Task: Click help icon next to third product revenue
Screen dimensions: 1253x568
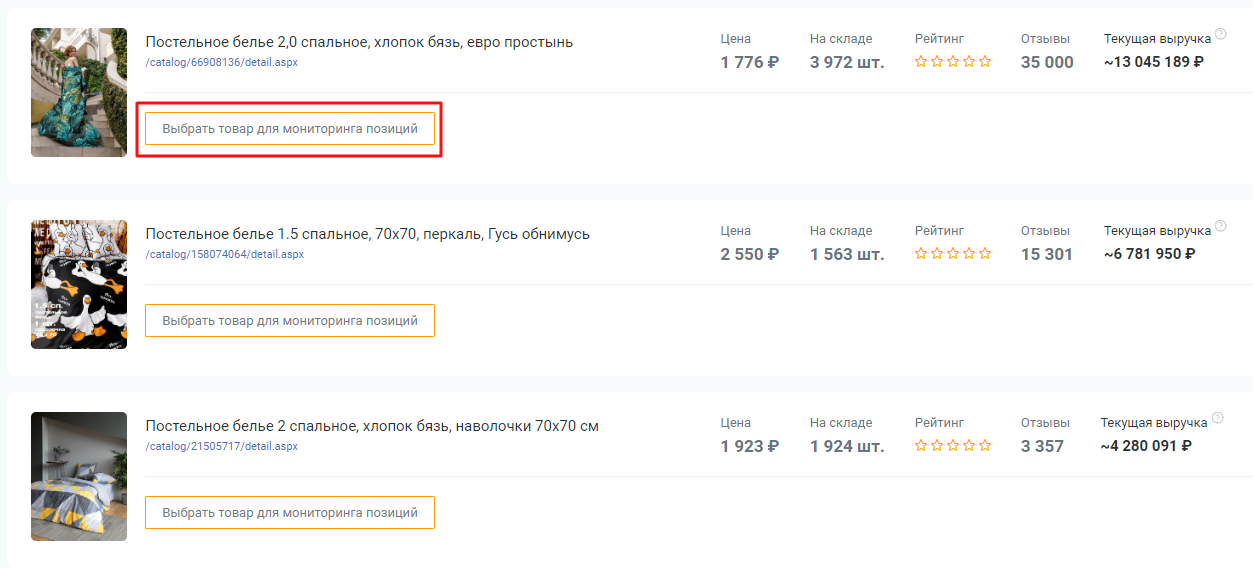Action: pos(1217,418)
